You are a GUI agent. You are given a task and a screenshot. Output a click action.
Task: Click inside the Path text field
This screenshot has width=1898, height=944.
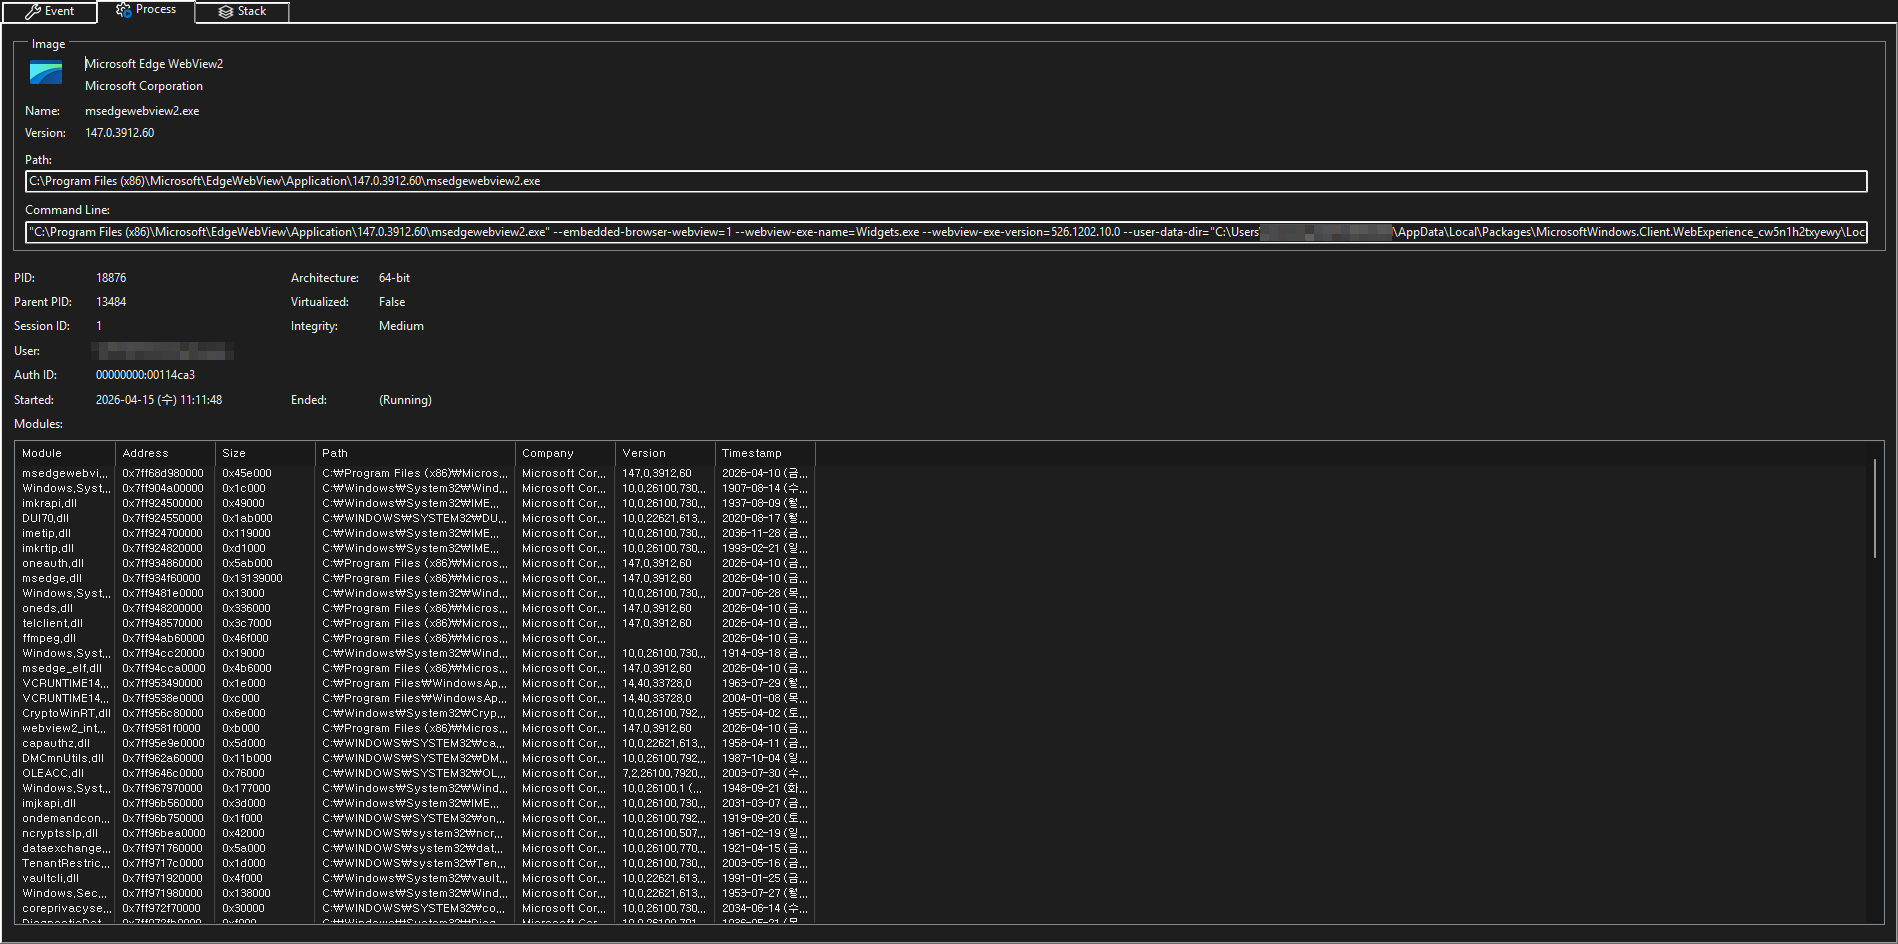946,181
